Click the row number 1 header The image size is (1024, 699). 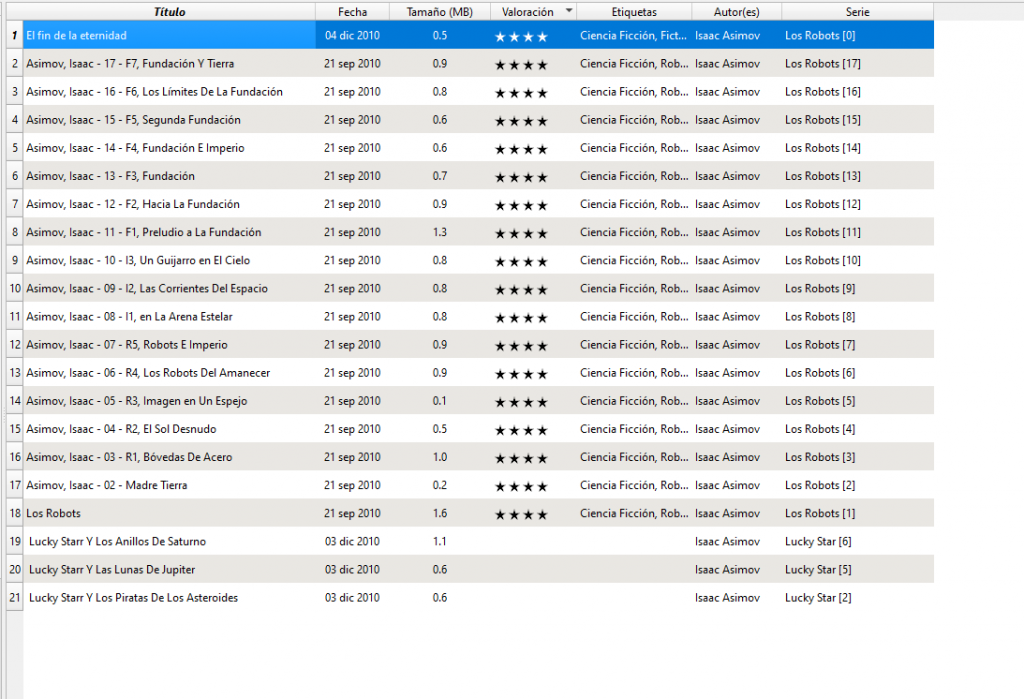(x=14, y=35)
